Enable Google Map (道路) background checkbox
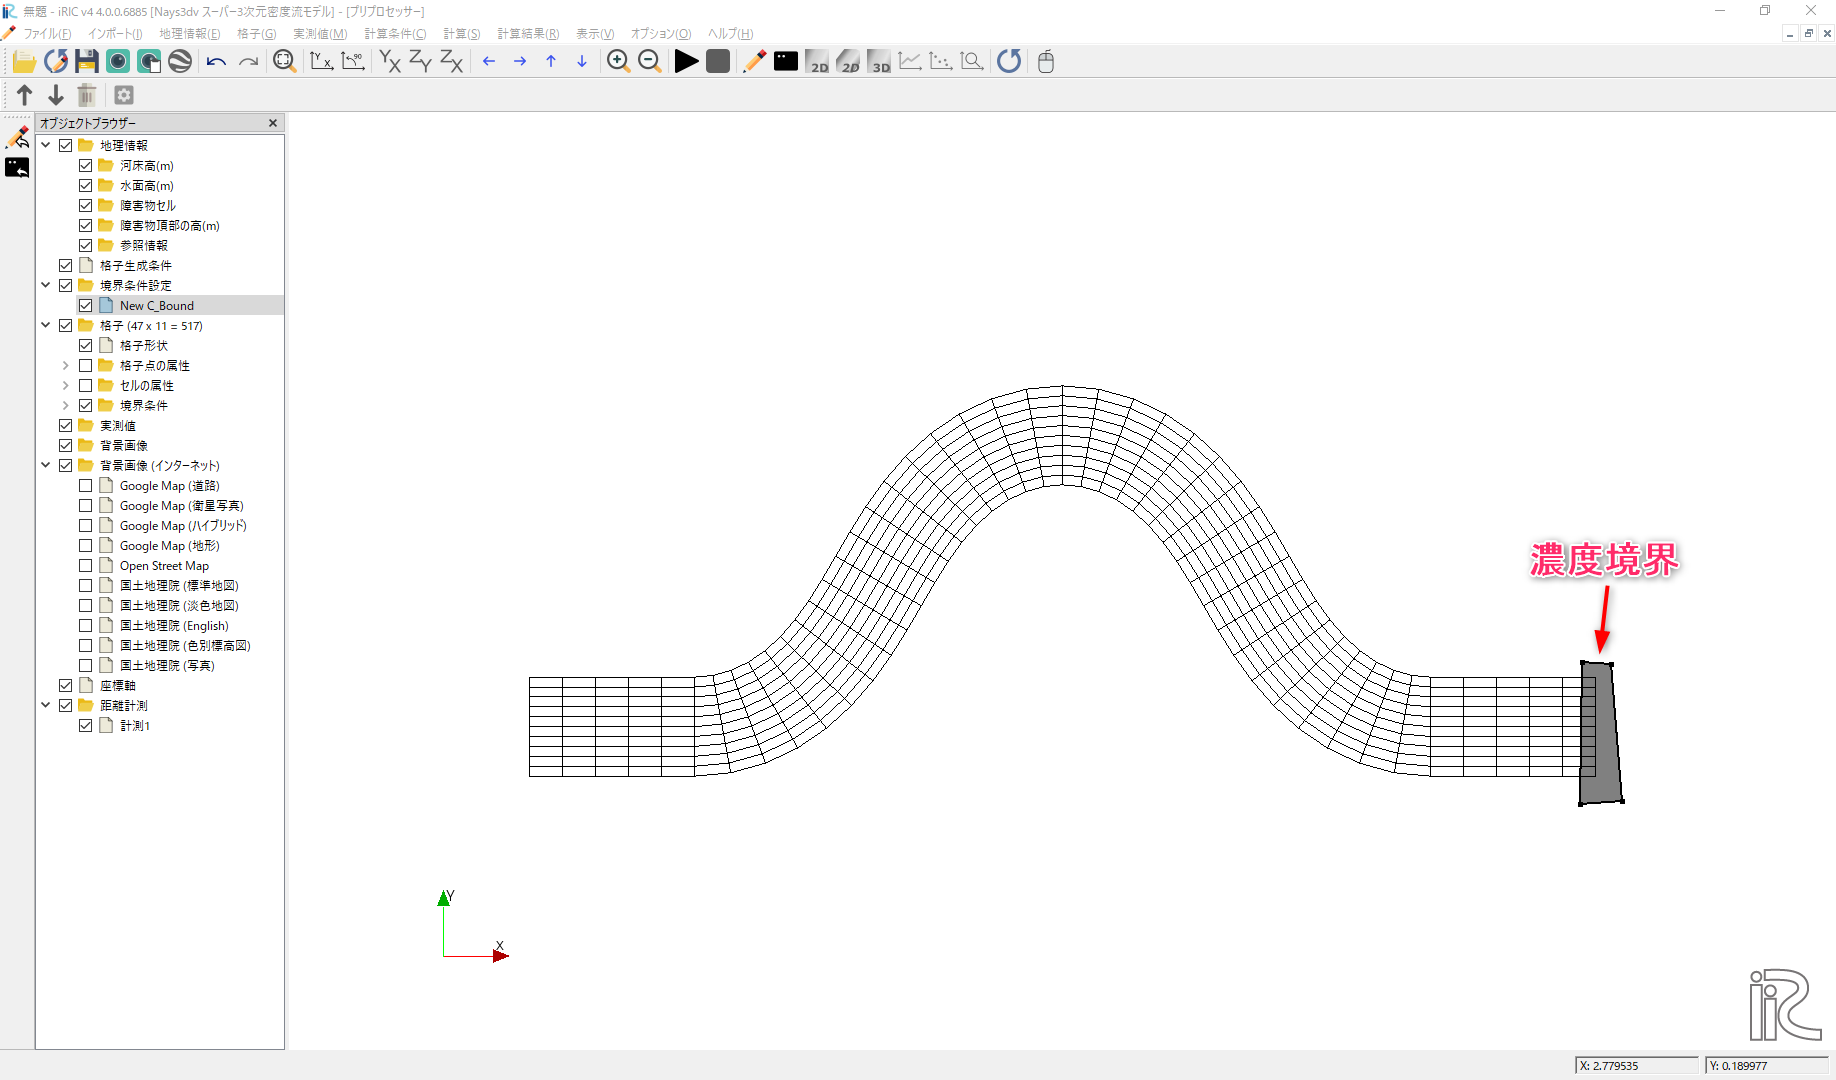Screen dimensions: 1836x1080 86,486
